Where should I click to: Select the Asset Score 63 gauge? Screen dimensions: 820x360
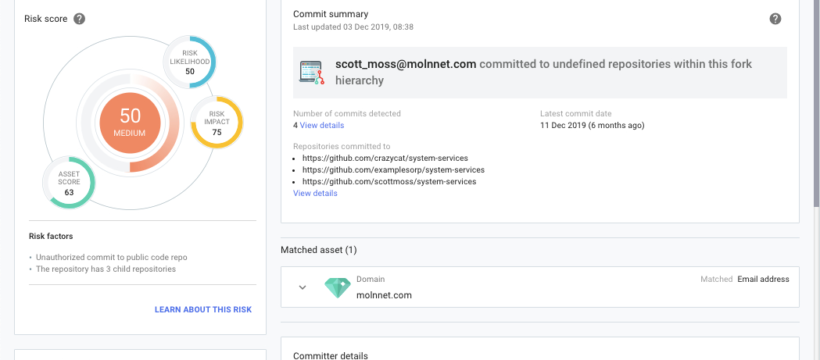[x=69, y=183]
